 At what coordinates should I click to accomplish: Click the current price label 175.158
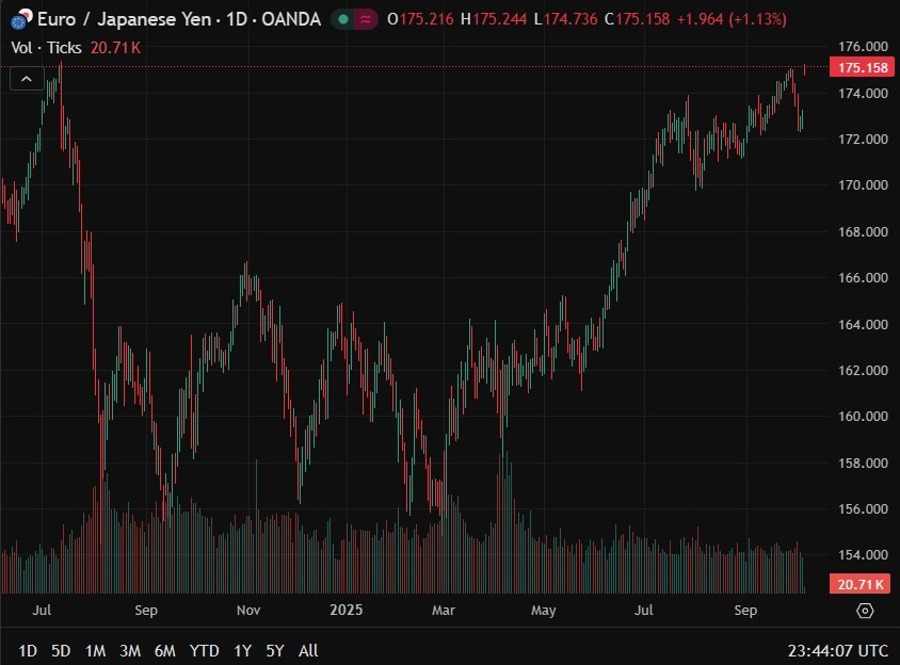[860, 67]
